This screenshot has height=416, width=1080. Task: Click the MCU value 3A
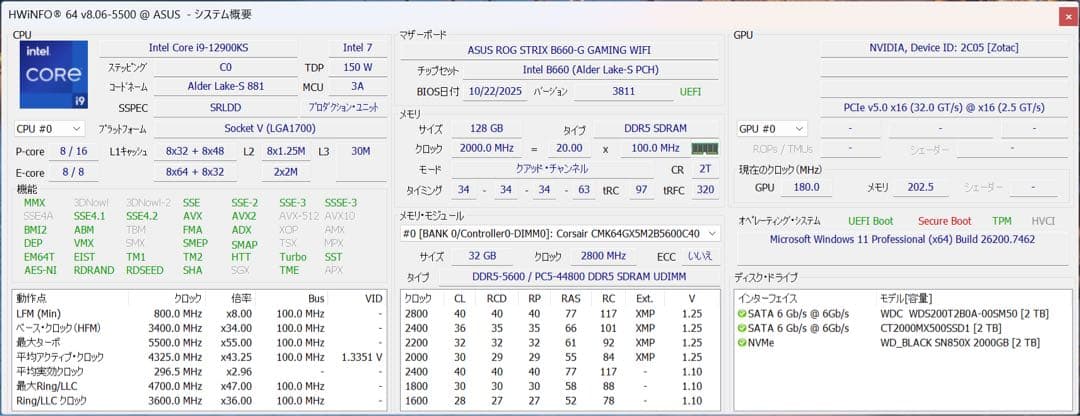357,87
